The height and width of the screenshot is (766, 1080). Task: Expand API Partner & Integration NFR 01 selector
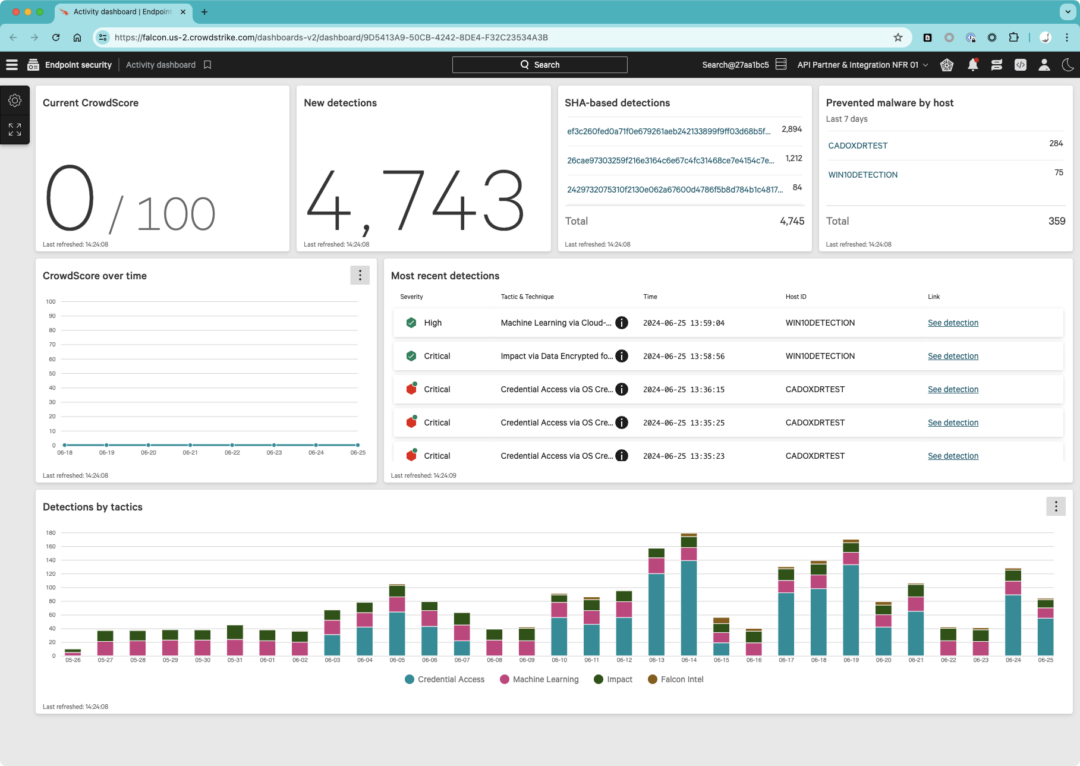pyautogui.click(x=862, y=65)
